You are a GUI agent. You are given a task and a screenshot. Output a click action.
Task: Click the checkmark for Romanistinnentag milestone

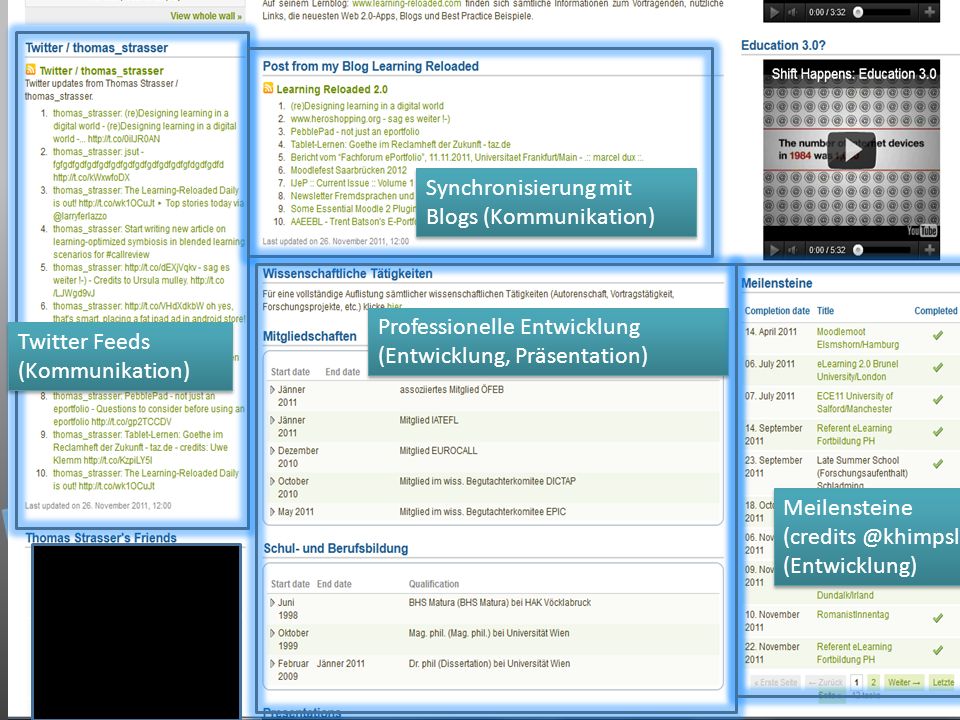tap(937, 618)
